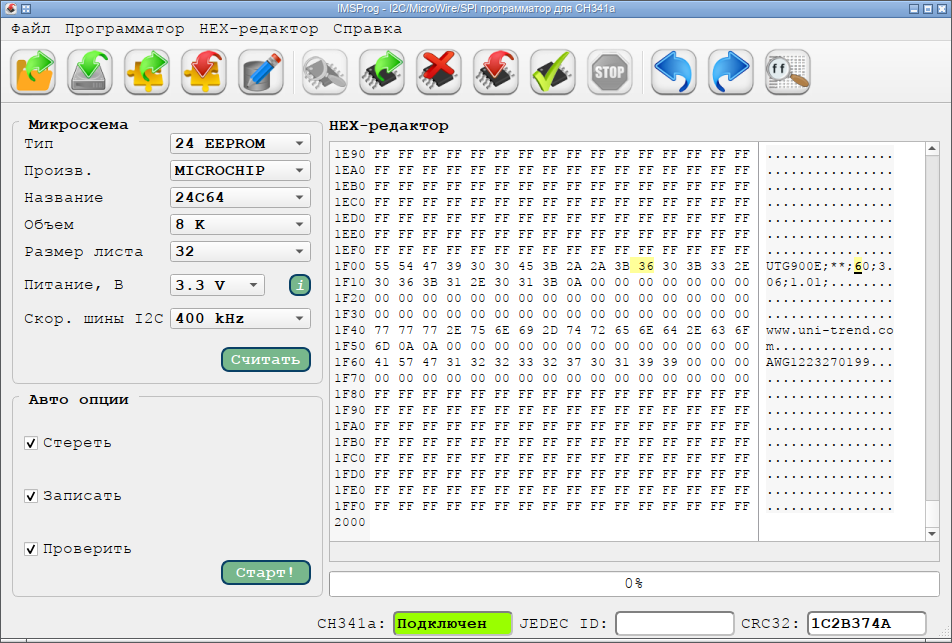Read chip with the green arrow chip icon
952x643 pixels.
click(382, 72)
